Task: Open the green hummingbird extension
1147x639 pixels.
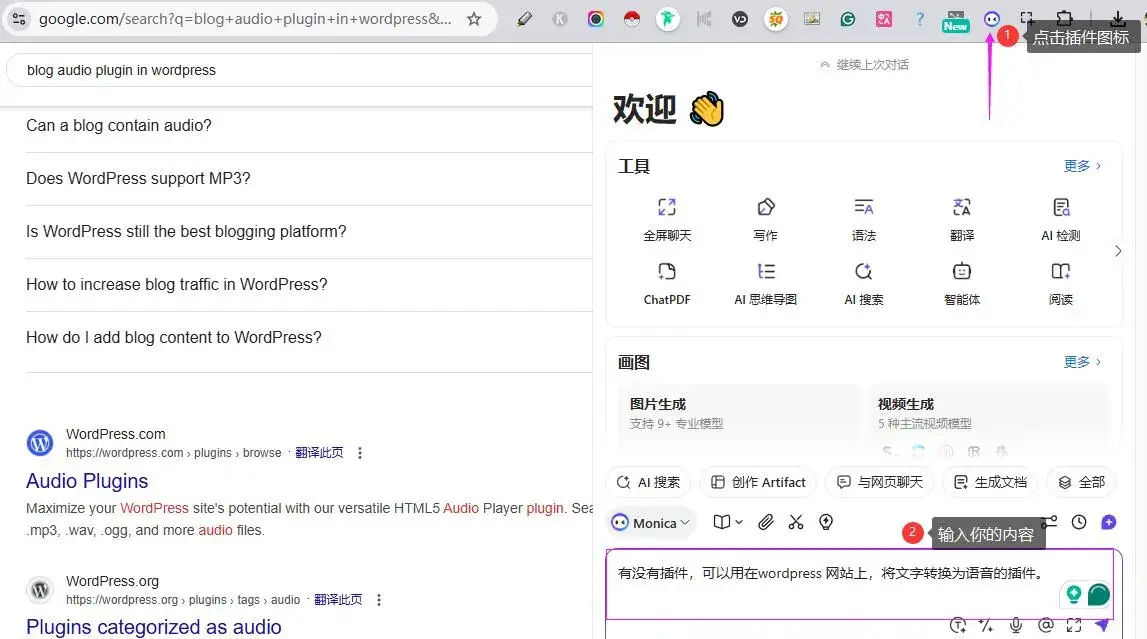Action: click(667, 19)
